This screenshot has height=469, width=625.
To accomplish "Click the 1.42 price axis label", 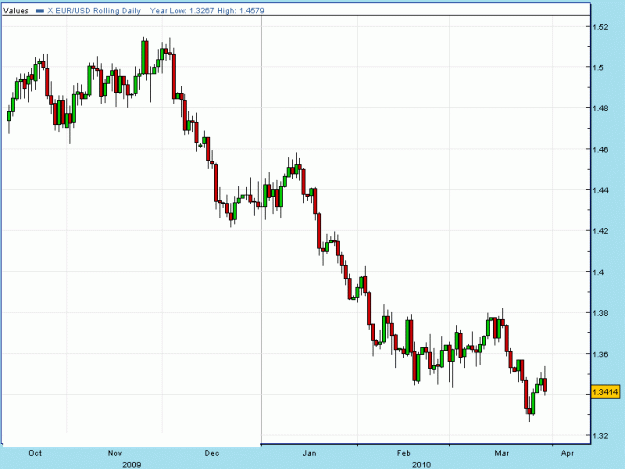I will [x=601, y=231].
